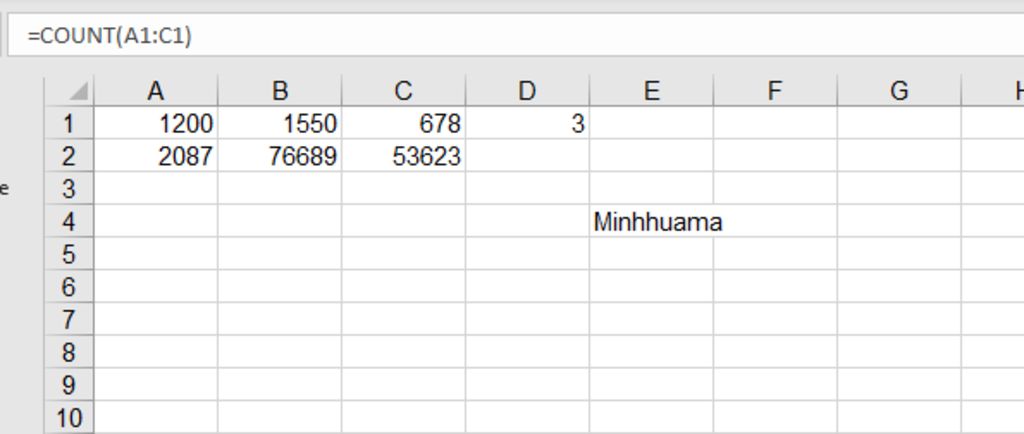The height and width of the screenshot is (434, 1024).
Task: Click the cell with text Minhhuama
Action: (x=651, y=222)
